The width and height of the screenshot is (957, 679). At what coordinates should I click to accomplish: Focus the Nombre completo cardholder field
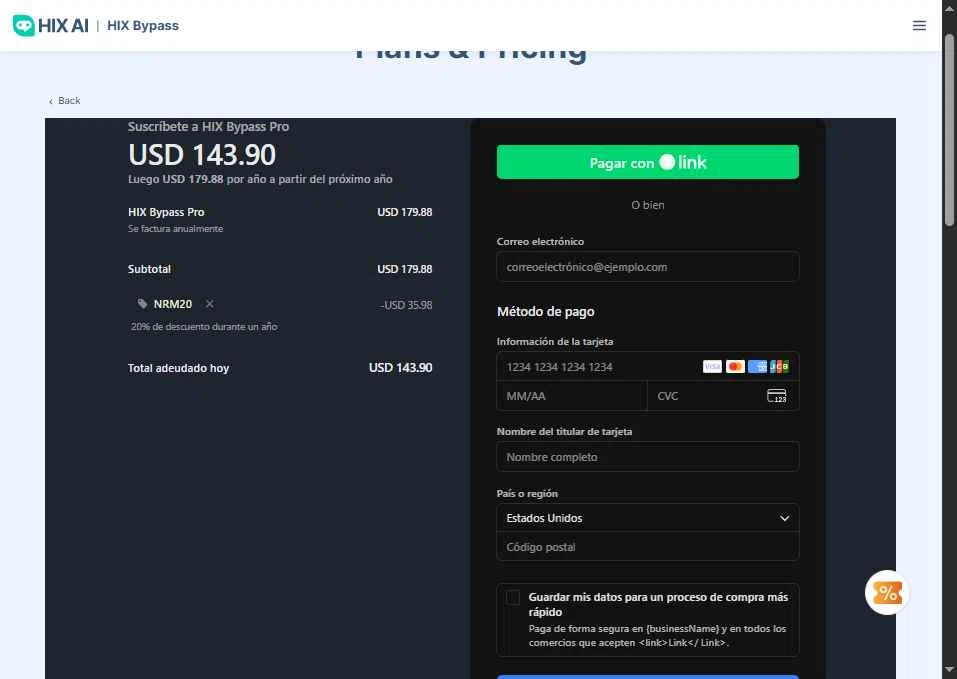648,457
